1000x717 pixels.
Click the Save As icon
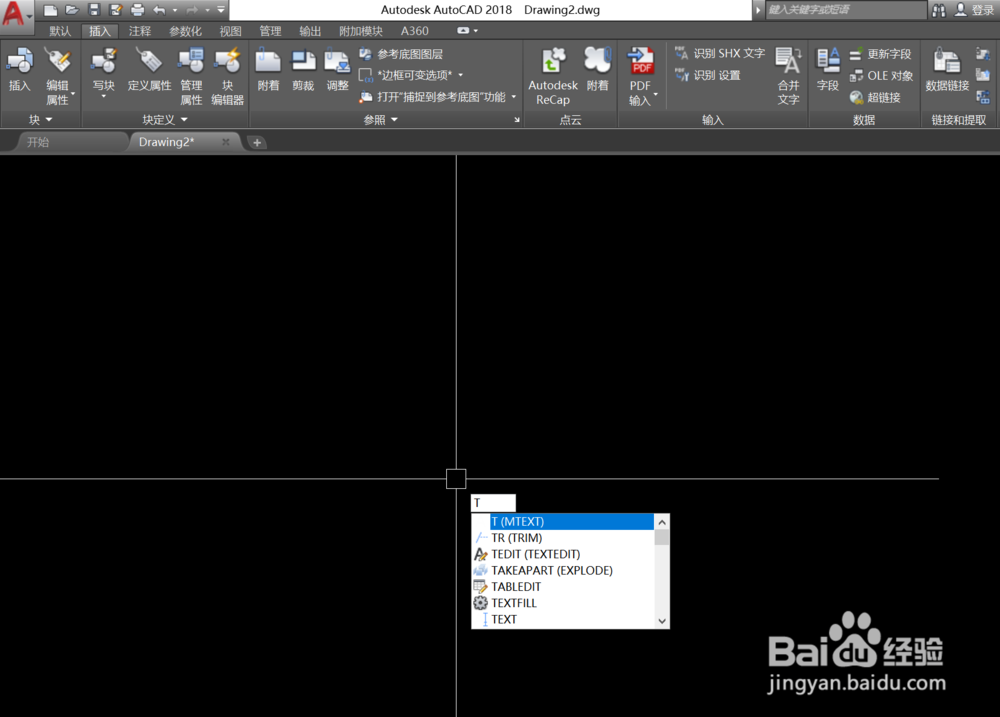(115, 10)
